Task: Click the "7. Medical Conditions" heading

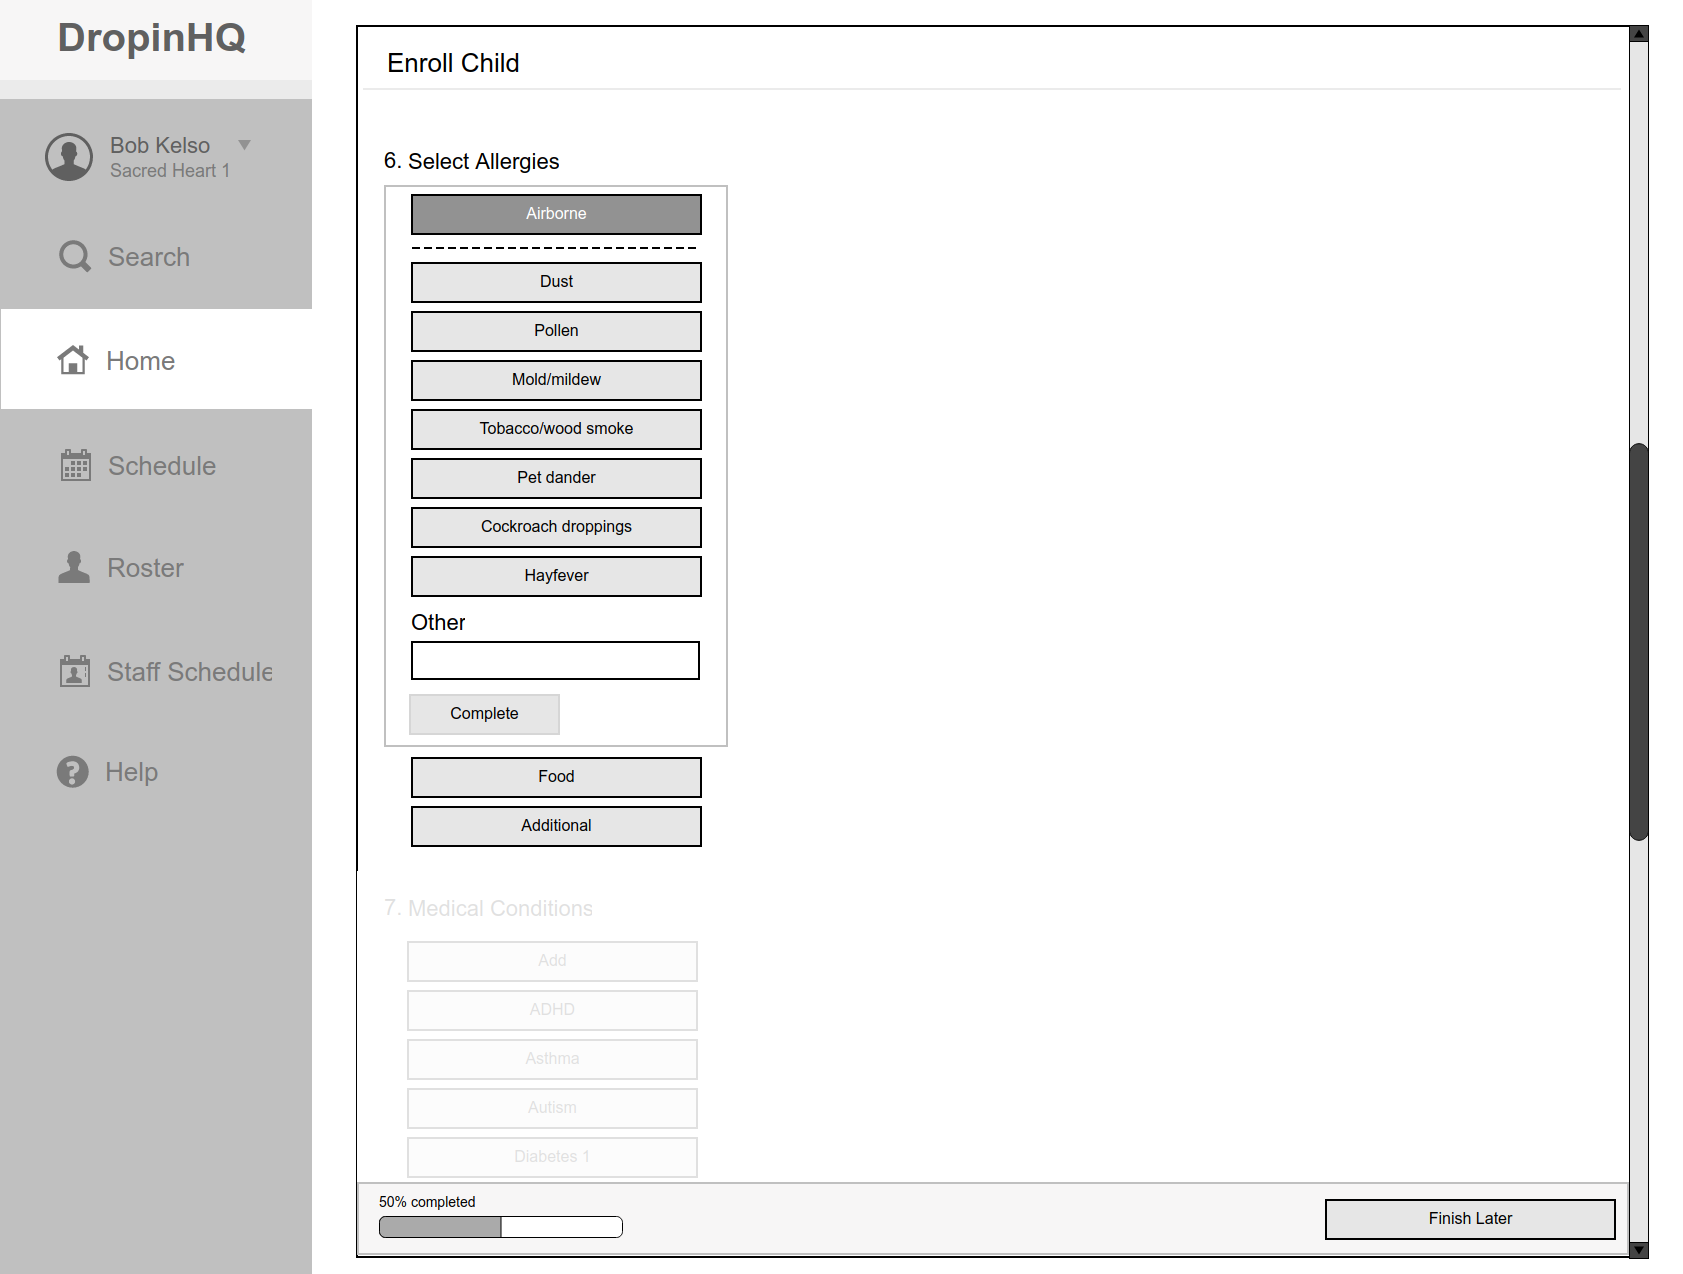Action: 488,908
